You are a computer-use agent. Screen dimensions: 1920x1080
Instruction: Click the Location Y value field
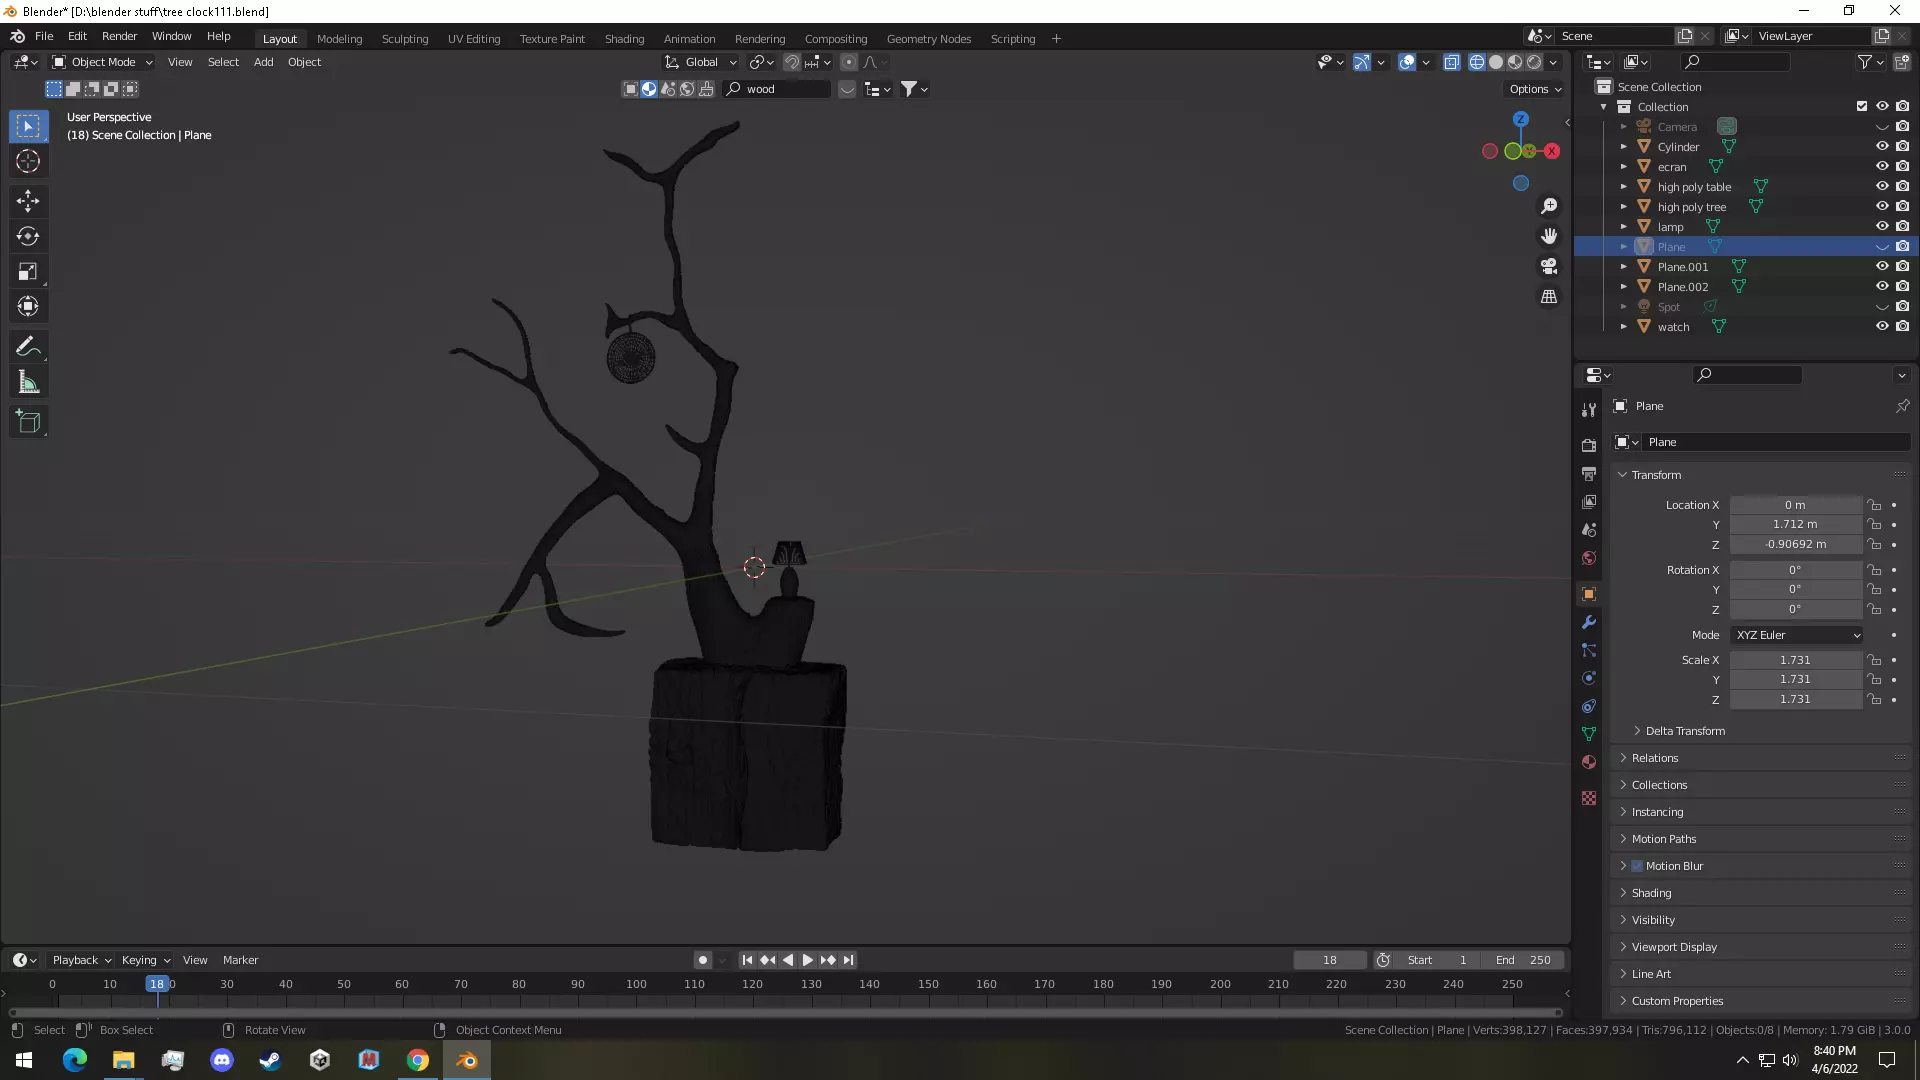point(1795,524)
